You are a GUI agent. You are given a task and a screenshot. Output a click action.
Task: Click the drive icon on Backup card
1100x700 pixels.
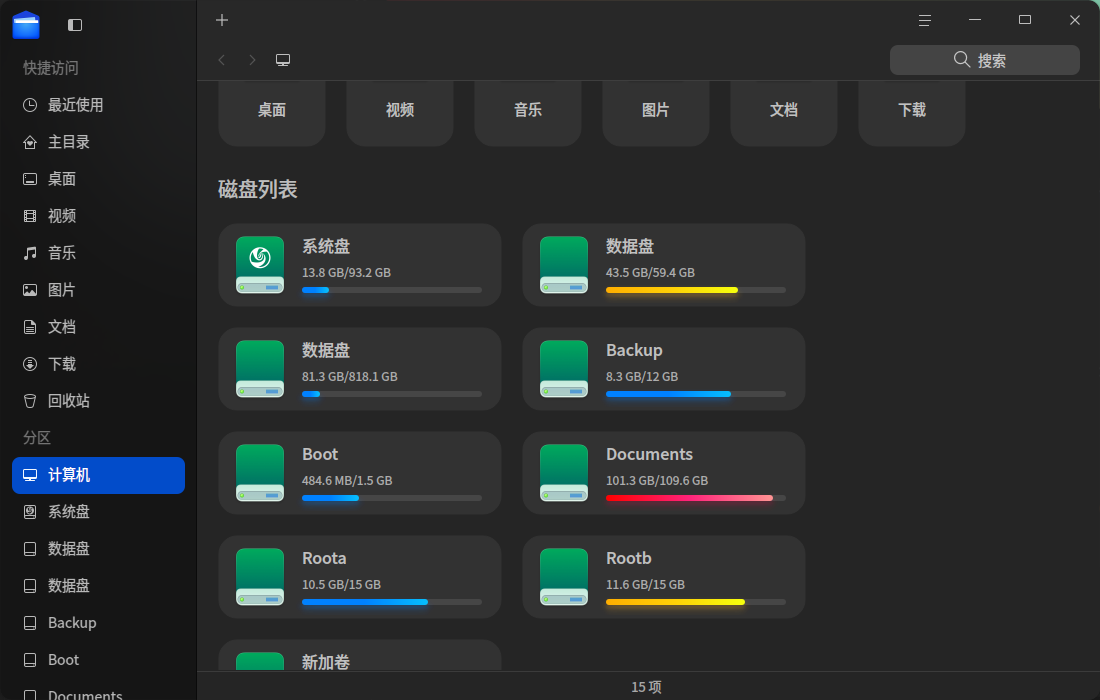point(563,369)
